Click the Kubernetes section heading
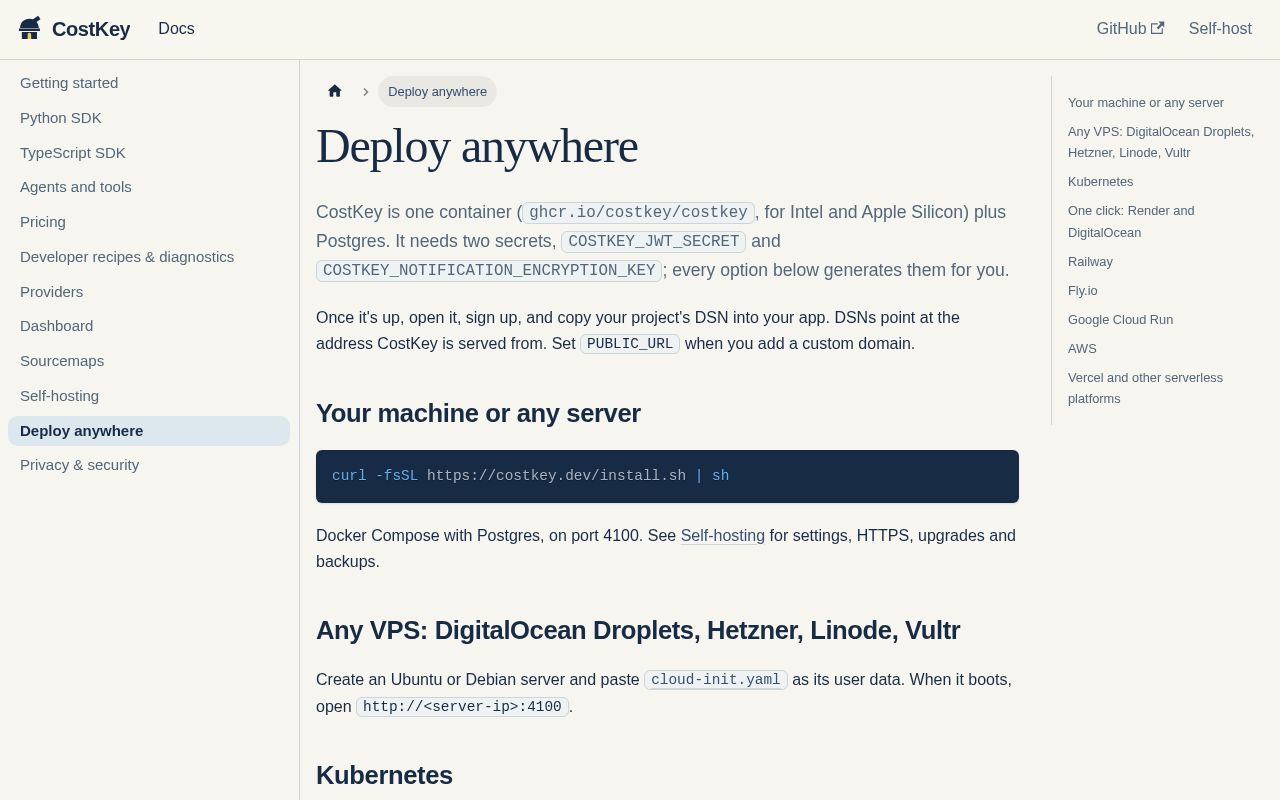Image resolution: width=1280 pixels, height=800 pixels. (x=384, y=776)
